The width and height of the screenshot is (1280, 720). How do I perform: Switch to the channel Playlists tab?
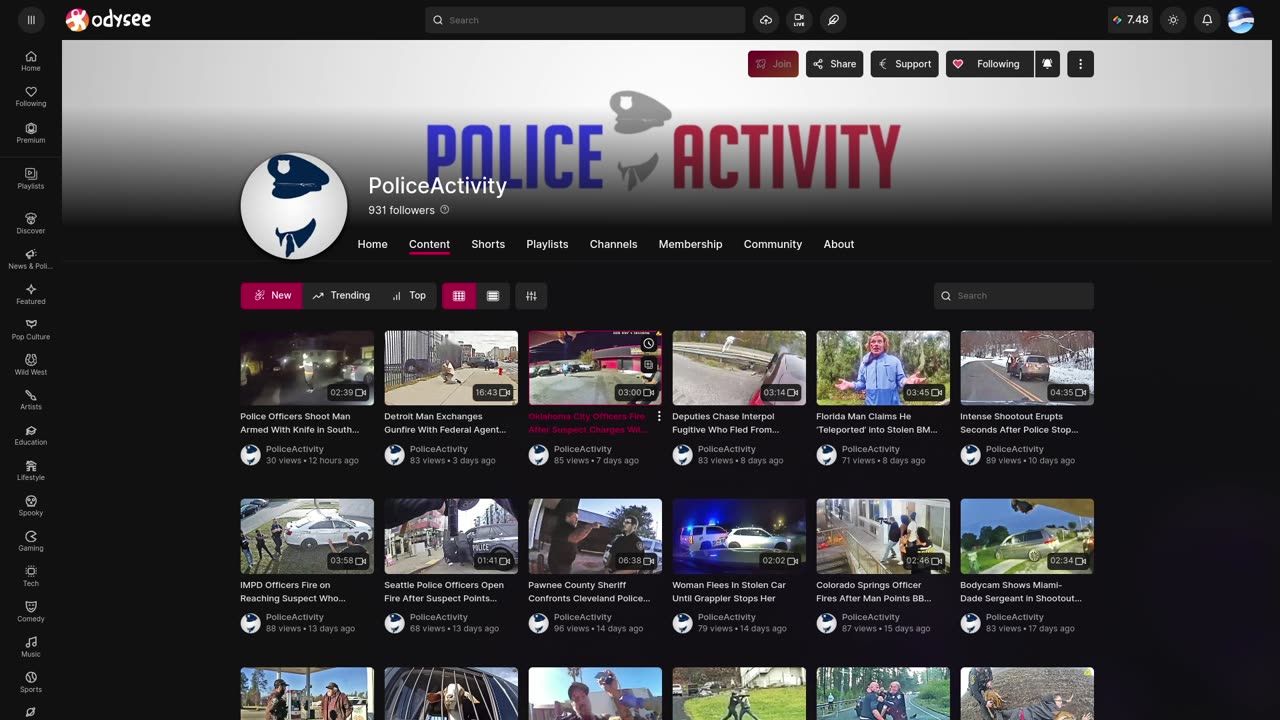pyautogui.click(x=547, y=244)
